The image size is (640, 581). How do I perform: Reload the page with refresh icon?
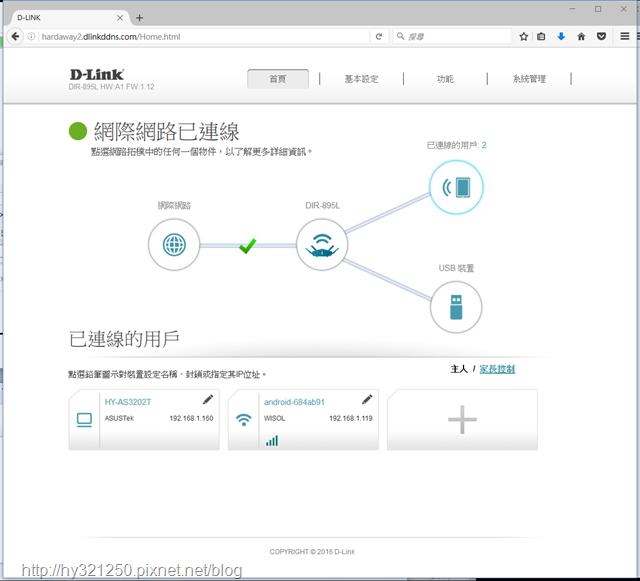[x=379, y=36]
